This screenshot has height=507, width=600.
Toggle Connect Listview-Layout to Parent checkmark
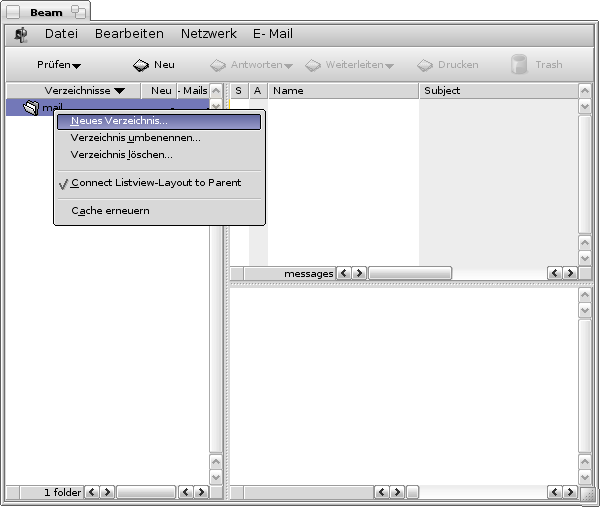click(64, 184)
